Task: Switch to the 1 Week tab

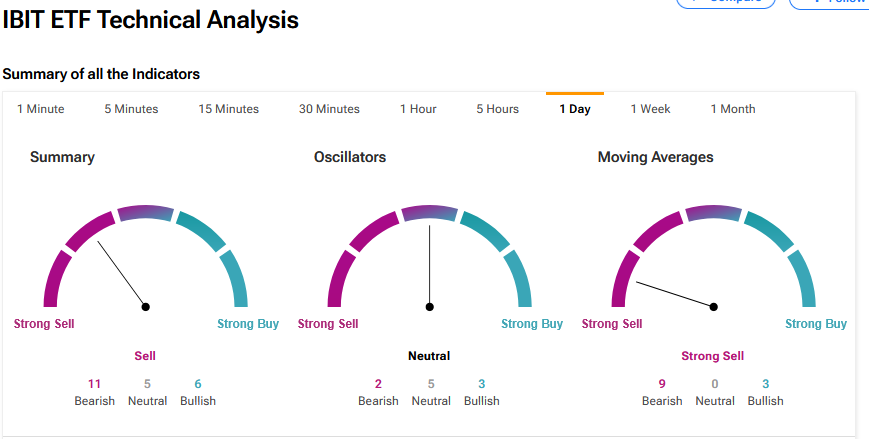Action: 650,109
